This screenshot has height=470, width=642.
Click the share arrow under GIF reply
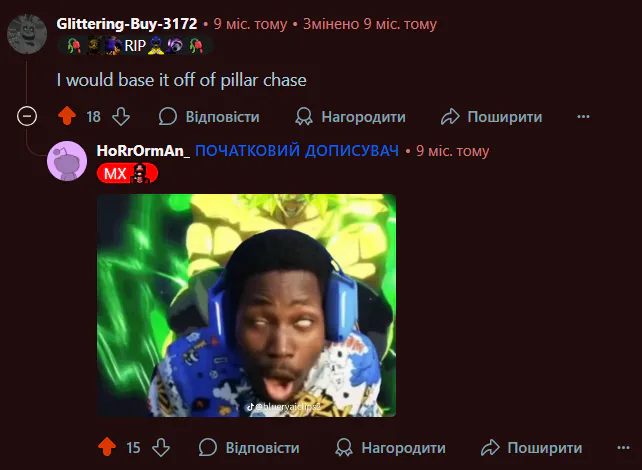tap(490, 447)
